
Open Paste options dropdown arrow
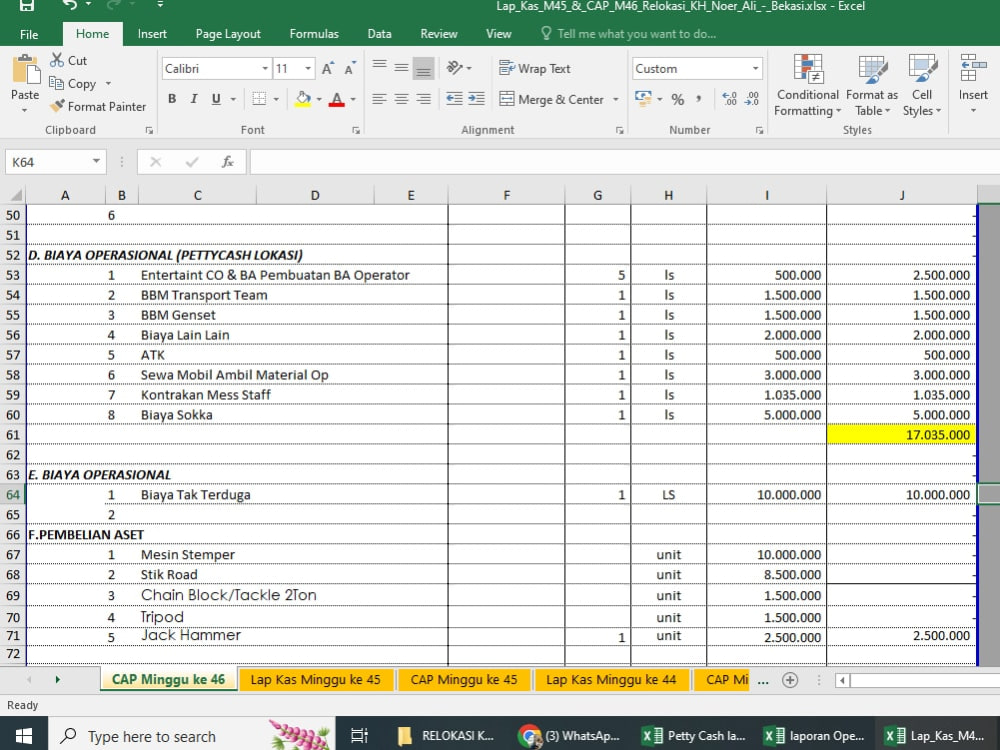[x=24, y=111]
